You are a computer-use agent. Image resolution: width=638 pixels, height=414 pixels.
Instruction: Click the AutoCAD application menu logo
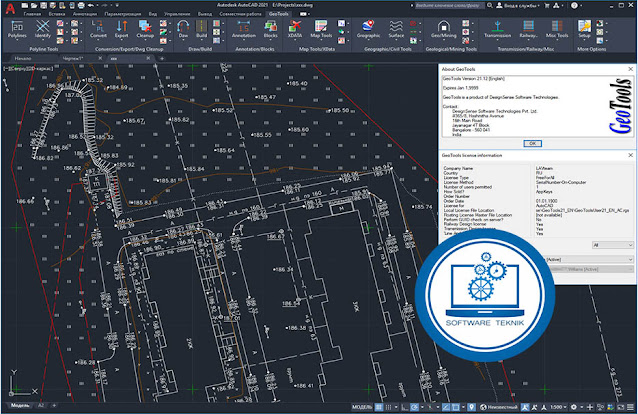tap(10, 9)
